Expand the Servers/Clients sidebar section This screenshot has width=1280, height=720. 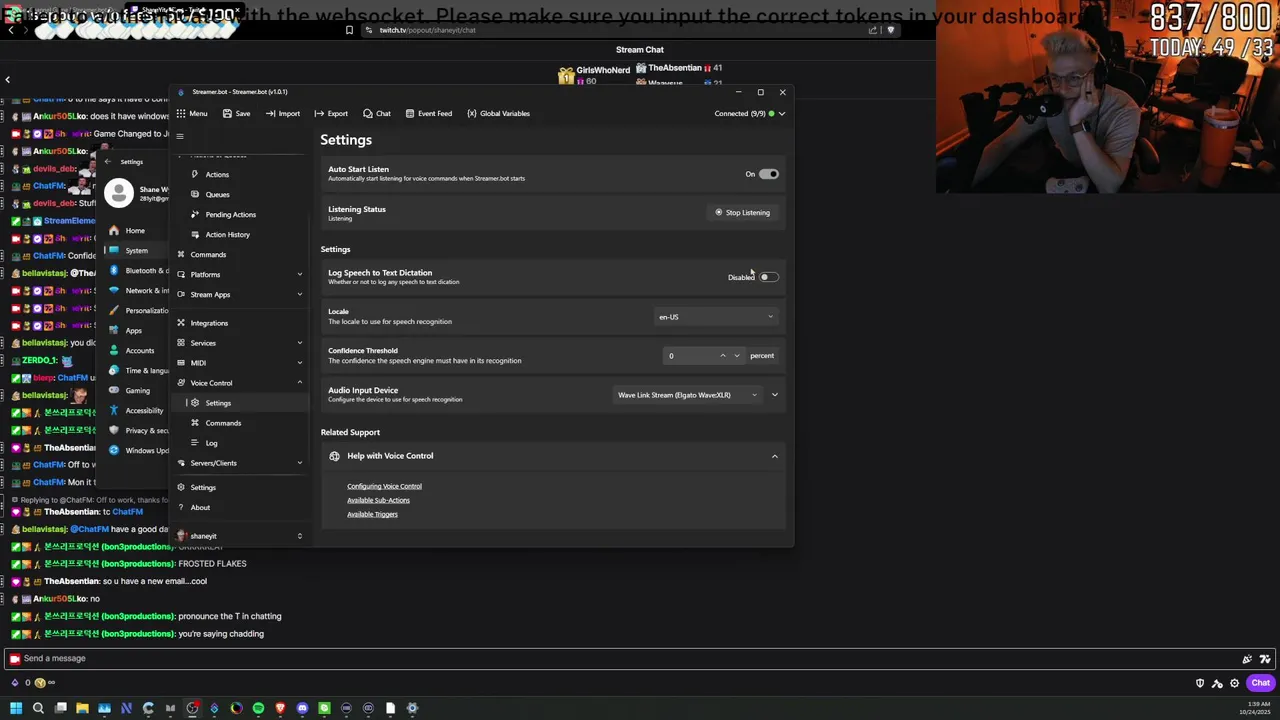[240, 463]
